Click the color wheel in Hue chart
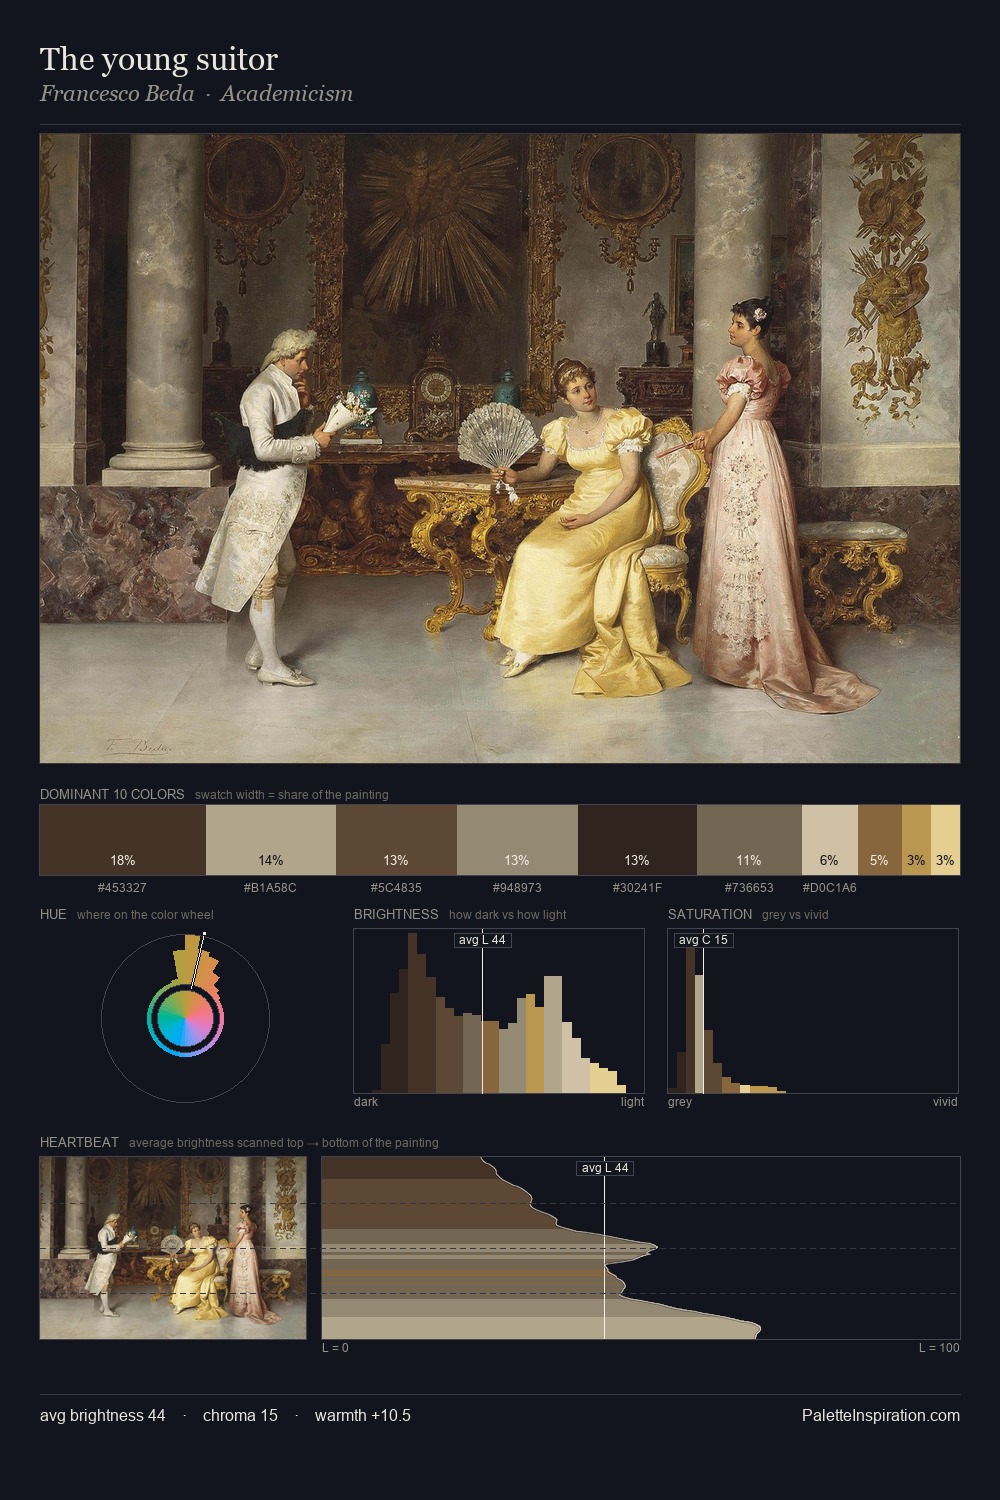 (x=185, y=1018)
